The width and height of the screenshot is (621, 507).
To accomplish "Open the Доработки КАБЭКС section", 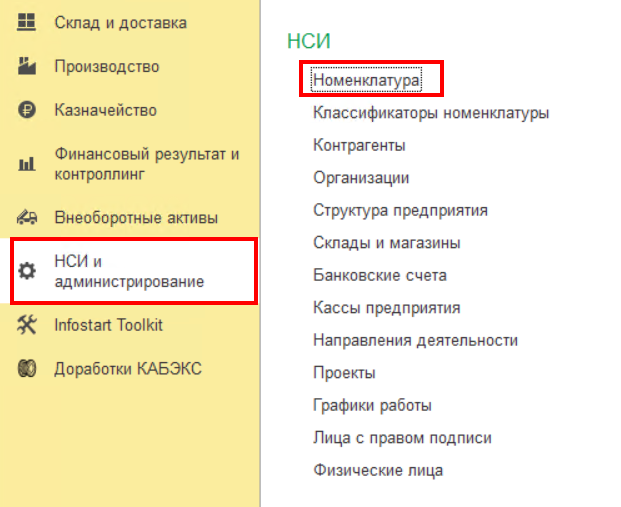I will [128, 368].
